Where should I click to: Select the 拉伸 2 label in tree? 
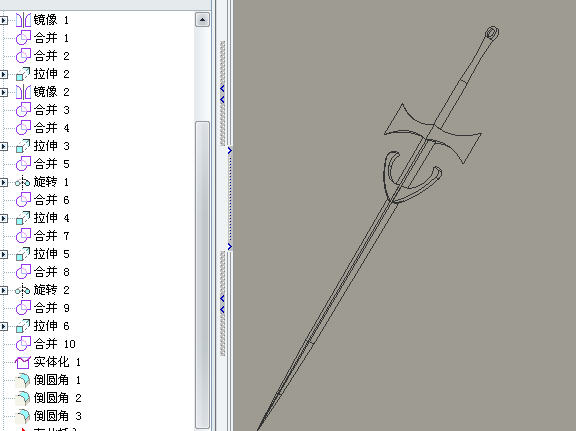(x=51, y=74)
